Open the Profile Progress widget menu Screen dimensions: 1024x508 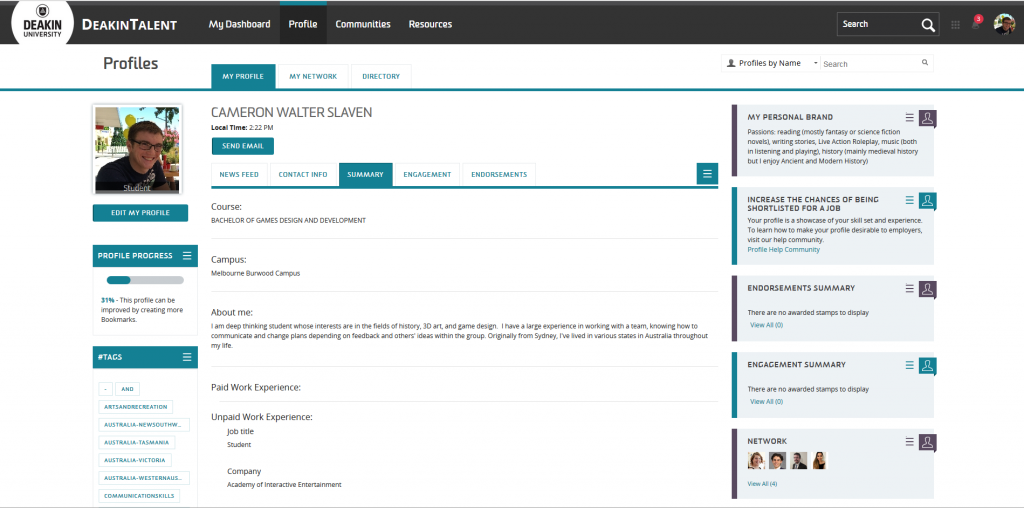[187, 256]
